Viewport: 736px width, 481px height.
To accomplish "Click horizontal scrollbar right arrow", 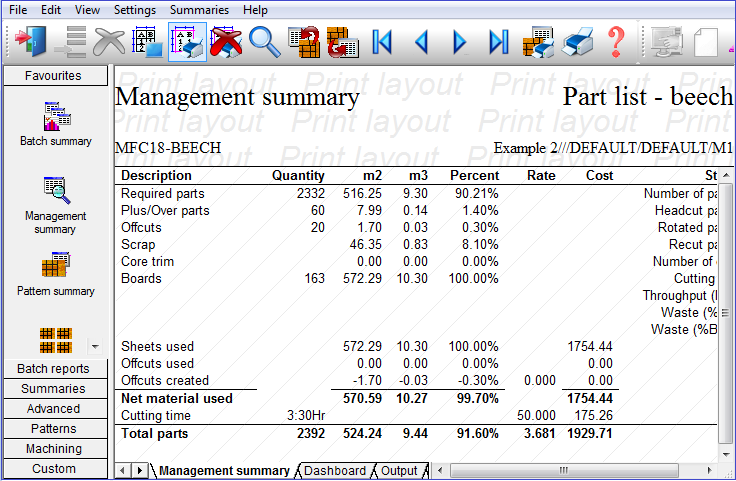I will (x=709, y=470).
